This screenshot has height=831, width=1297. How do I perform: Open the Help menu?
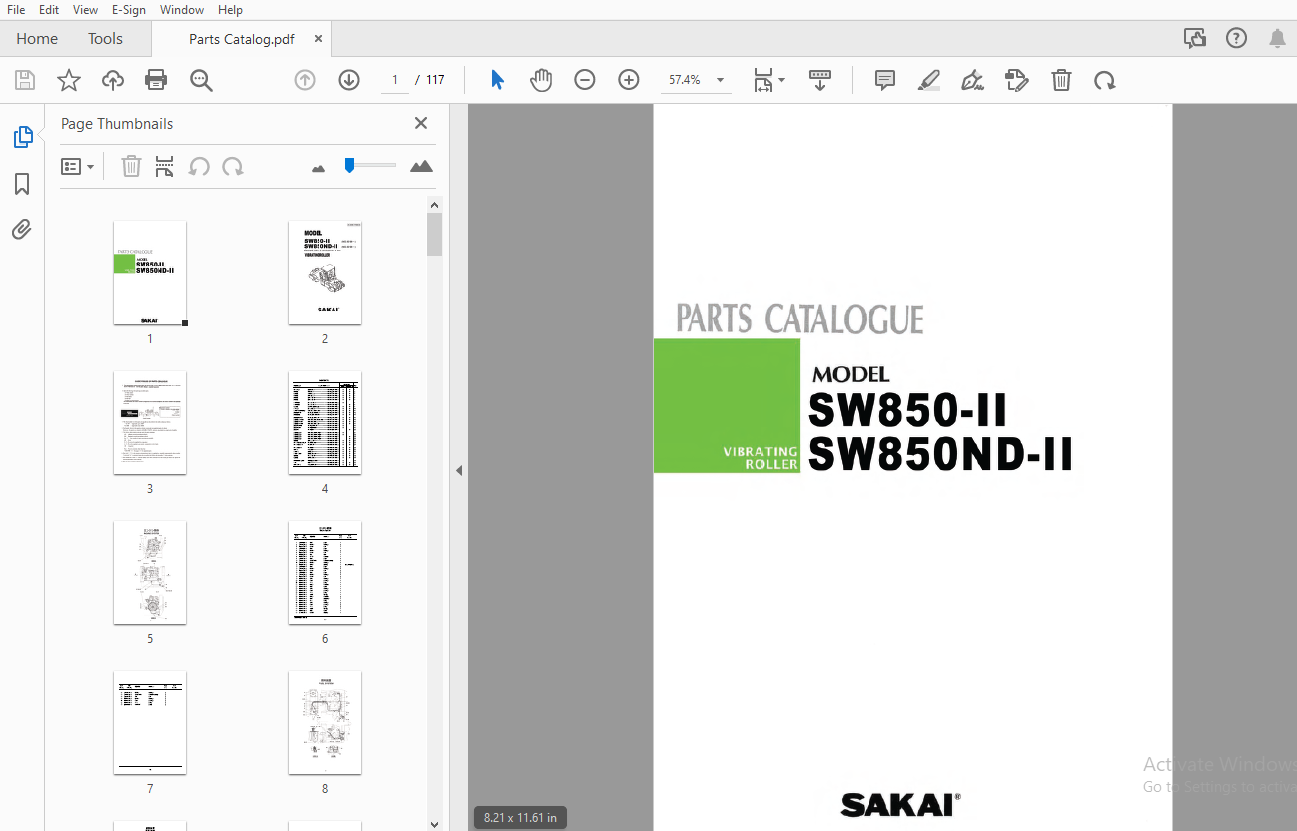coord(230,9)
